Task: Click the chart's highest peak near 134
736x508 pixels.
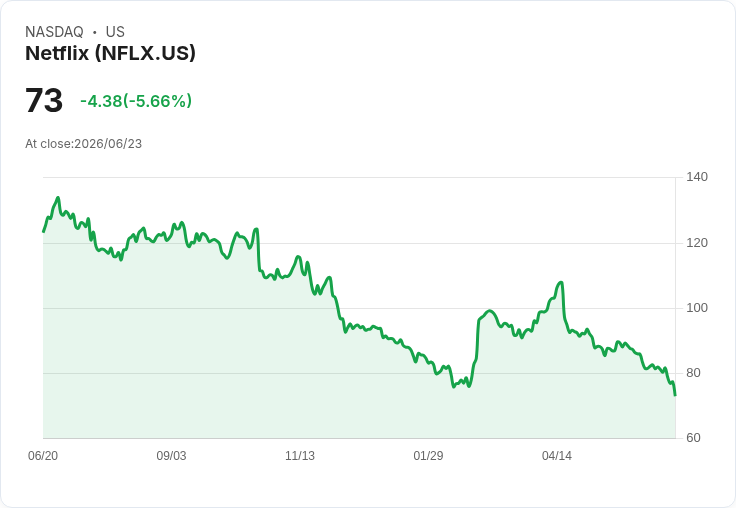Action: click(58, 198)
